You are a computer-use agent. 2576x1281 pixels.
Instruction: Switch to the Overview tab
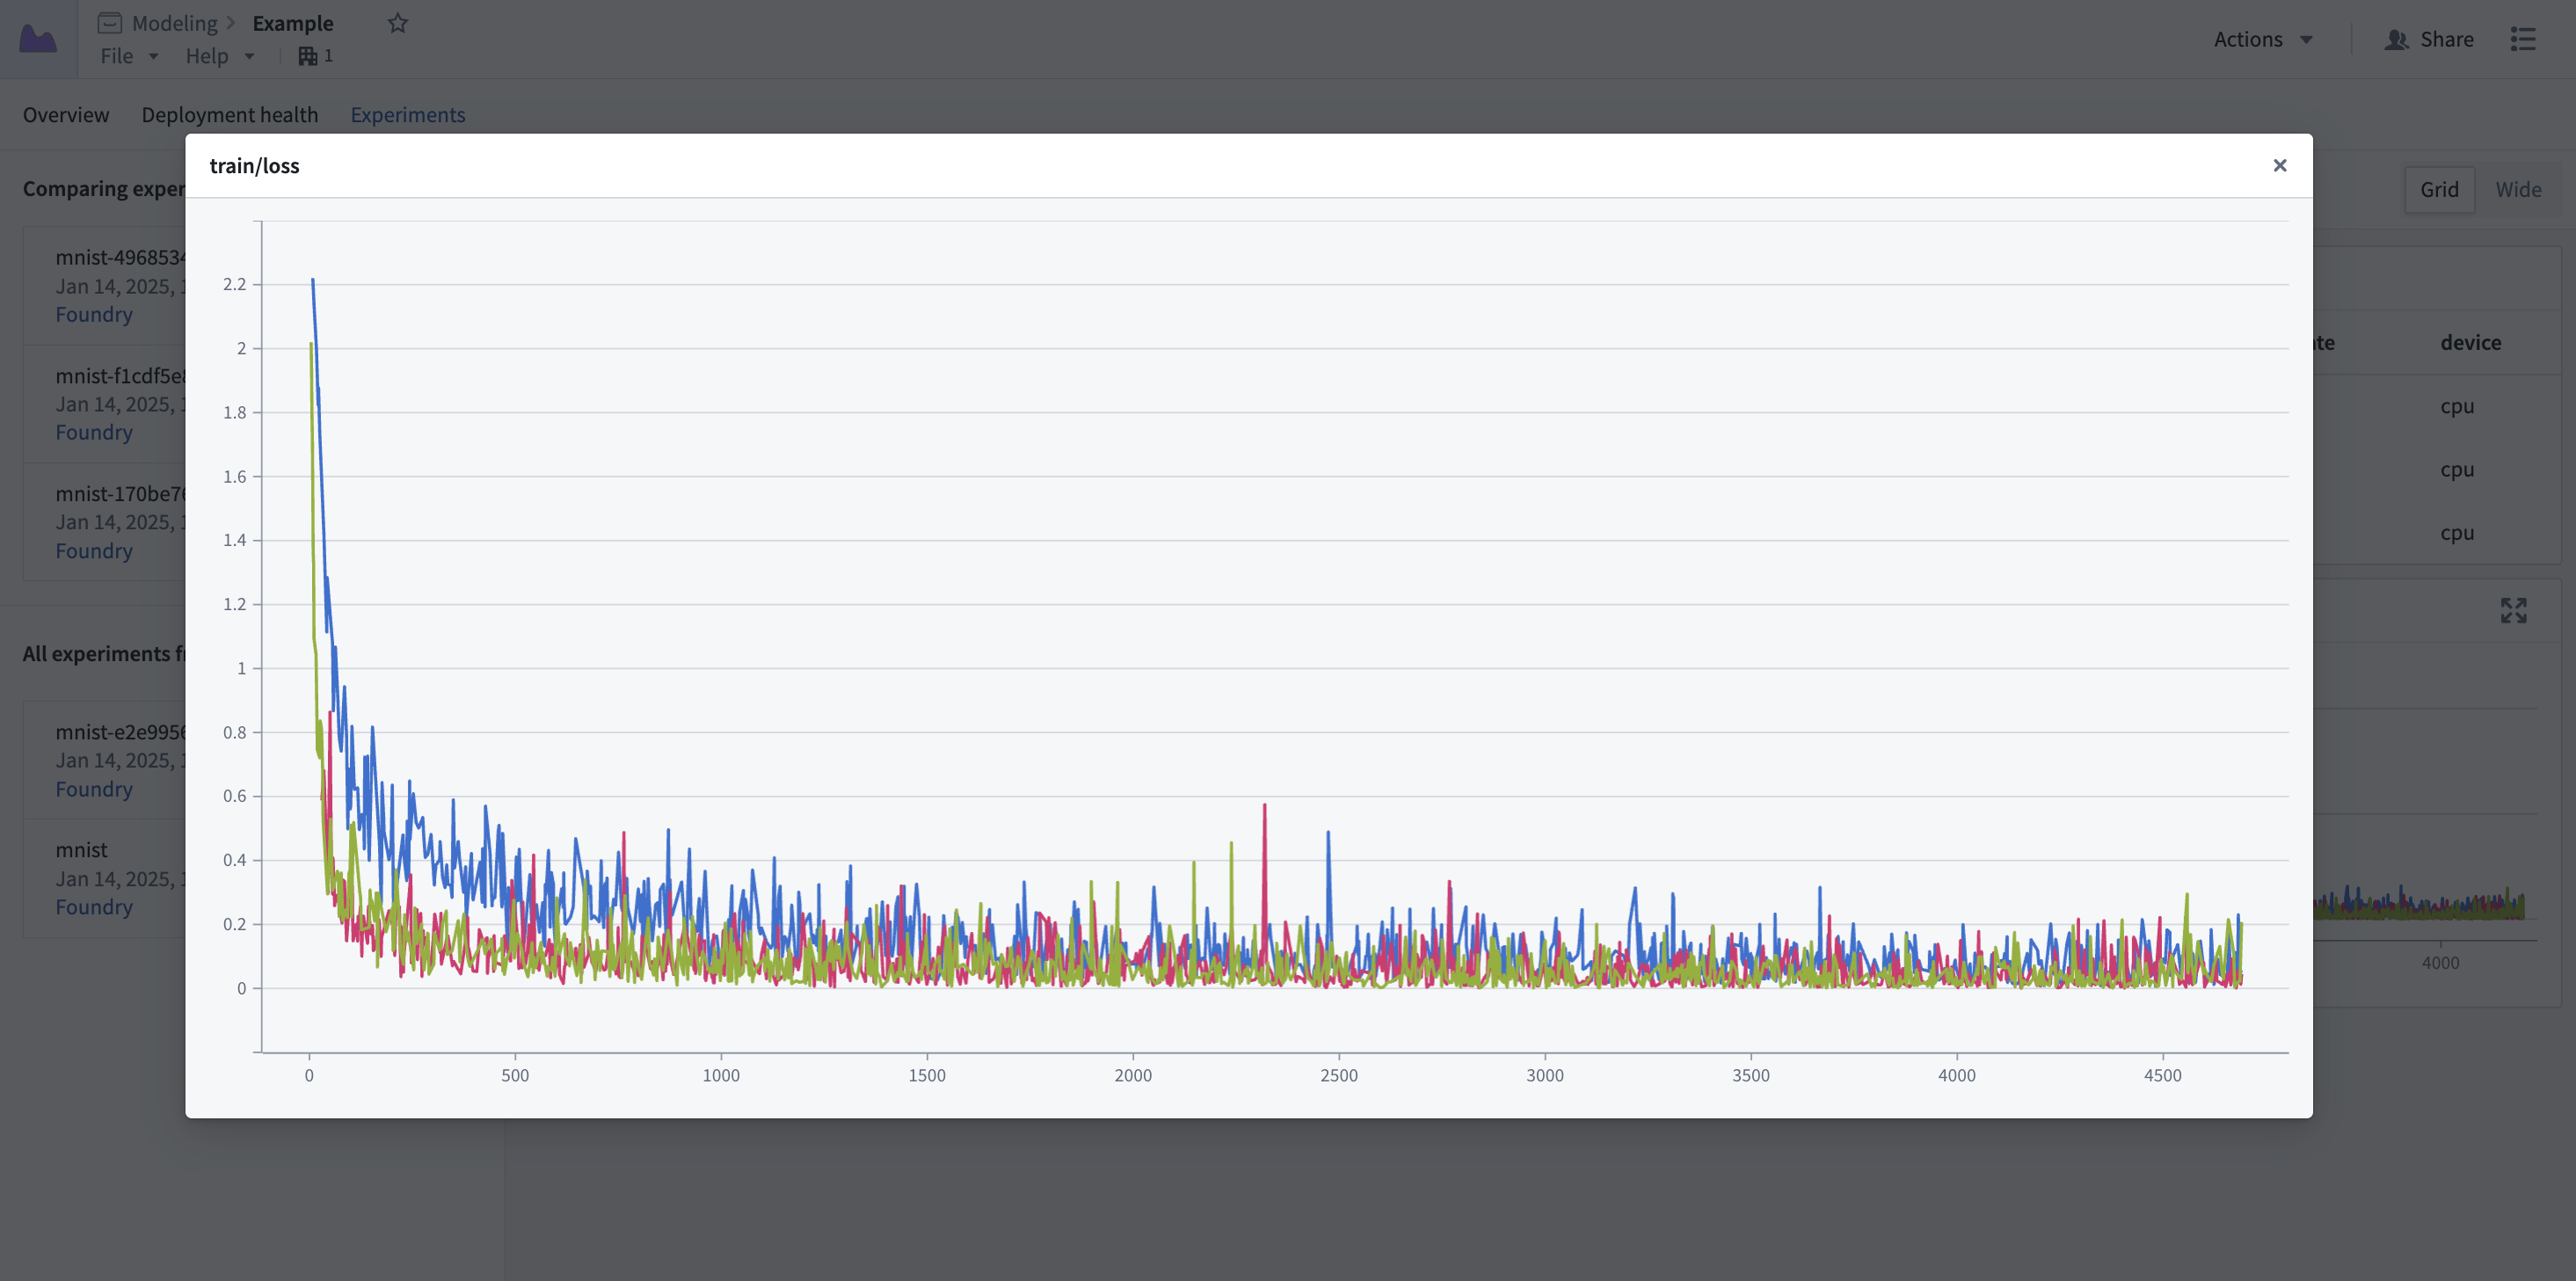click(66, 114)
